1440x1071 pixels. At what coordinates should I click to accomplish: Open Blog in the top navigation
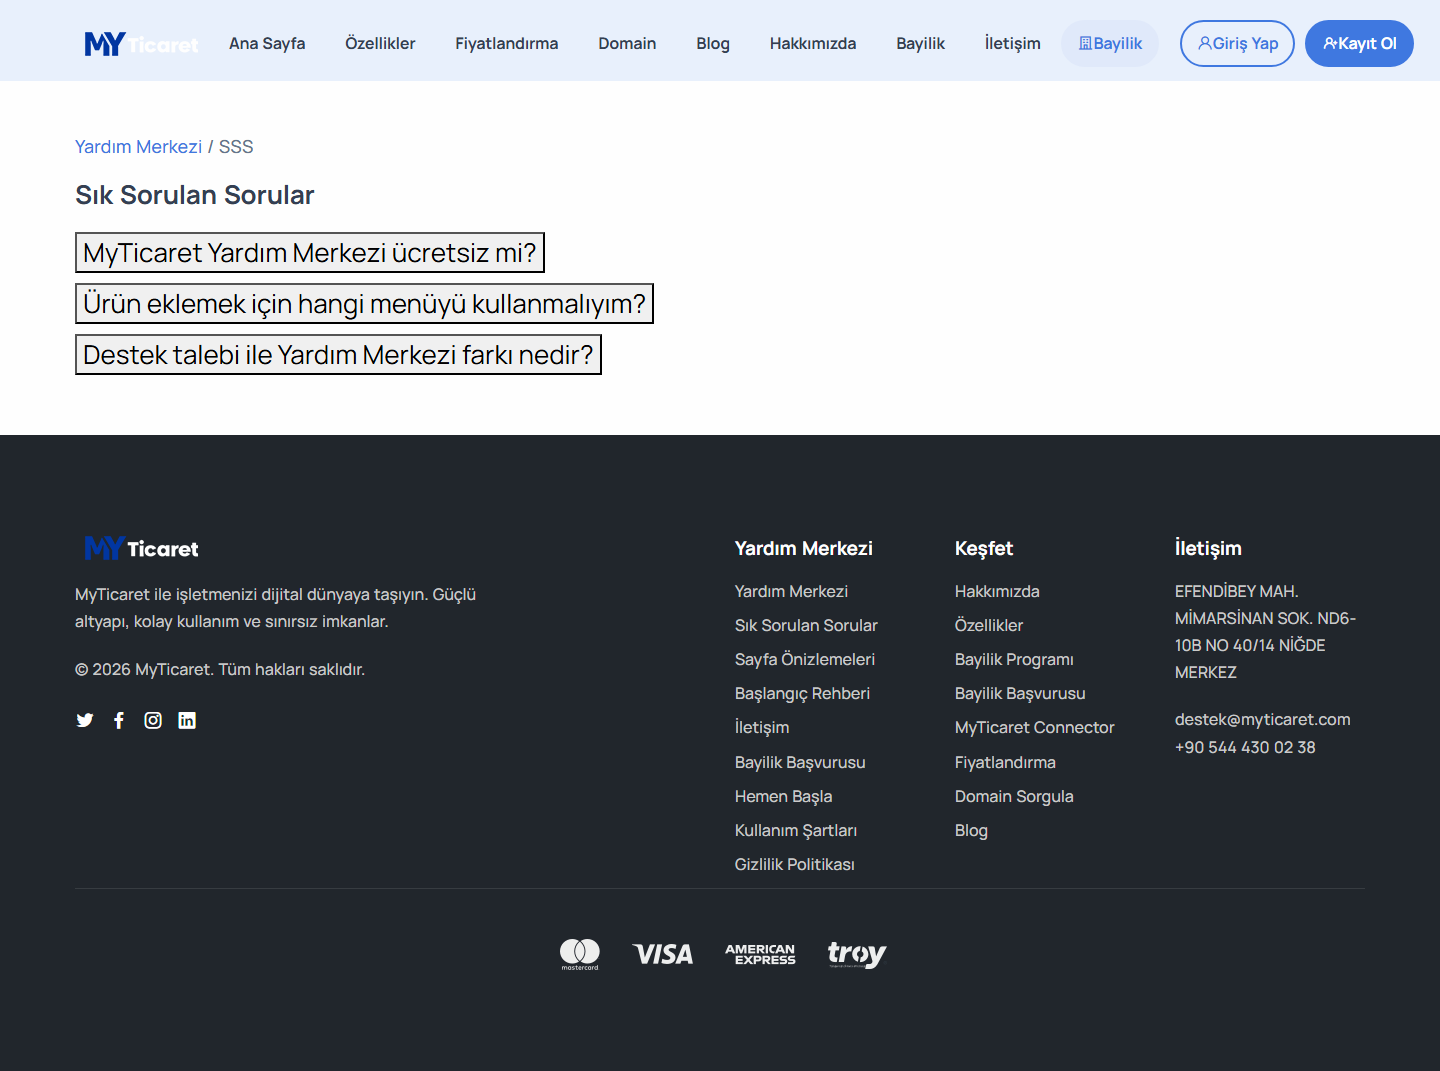[x=713, y=44]
